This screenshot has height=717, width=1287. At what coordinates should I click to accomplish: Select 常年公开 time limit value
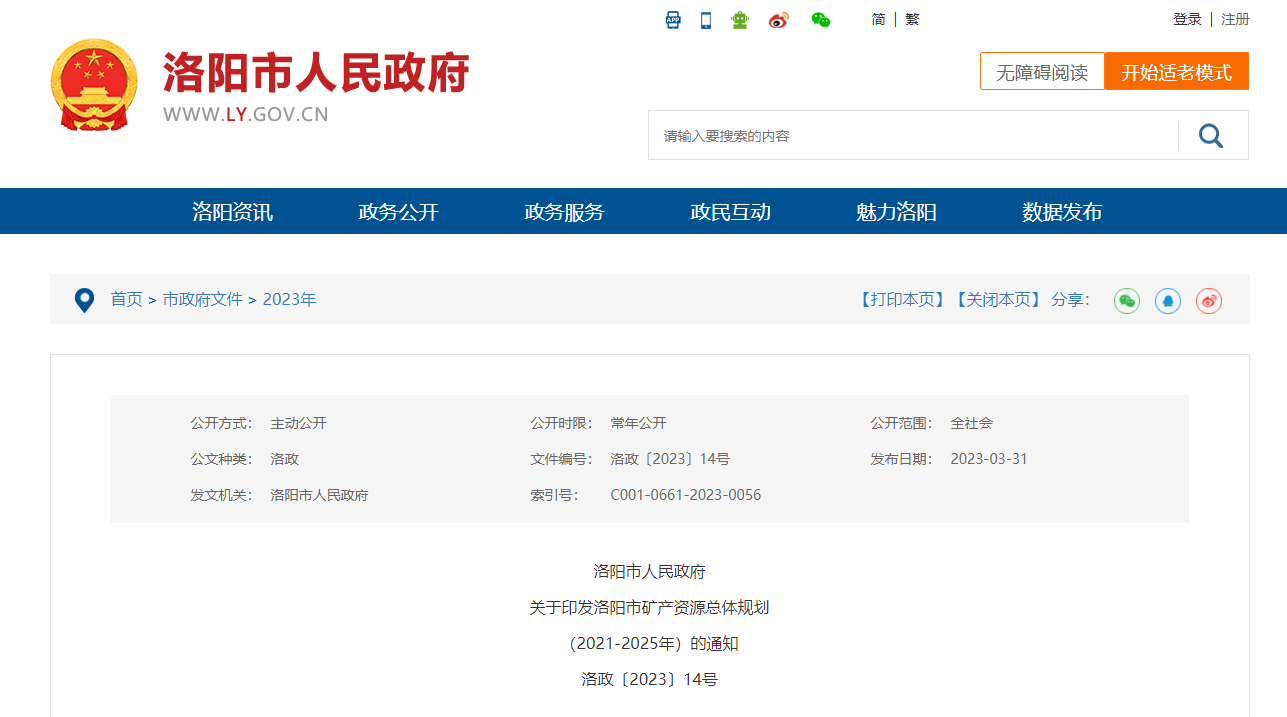click(638, 423)
